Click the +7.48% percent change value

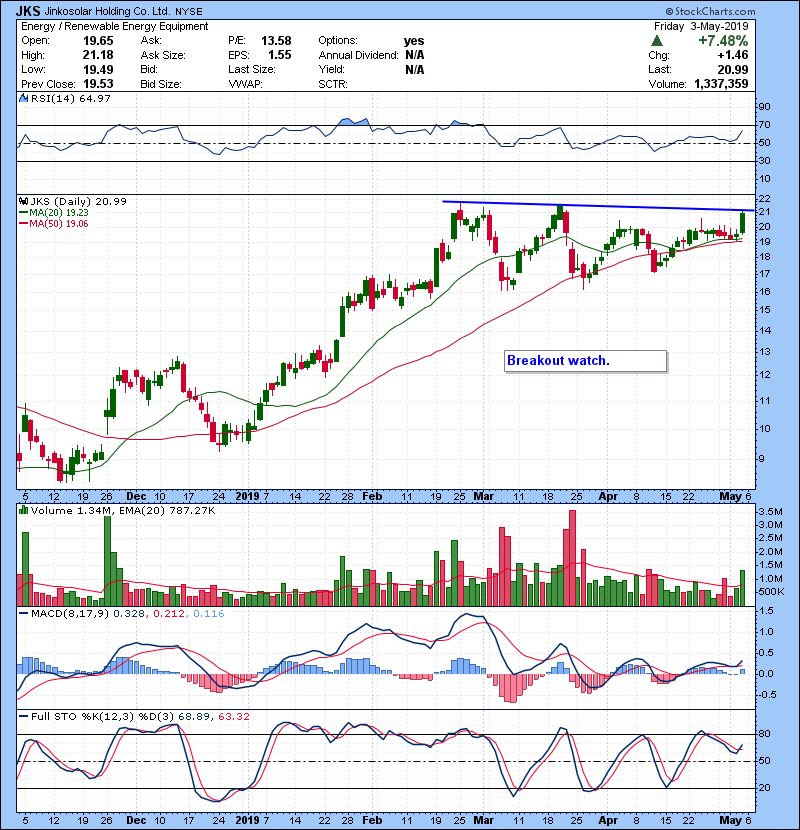click(723, 41)
